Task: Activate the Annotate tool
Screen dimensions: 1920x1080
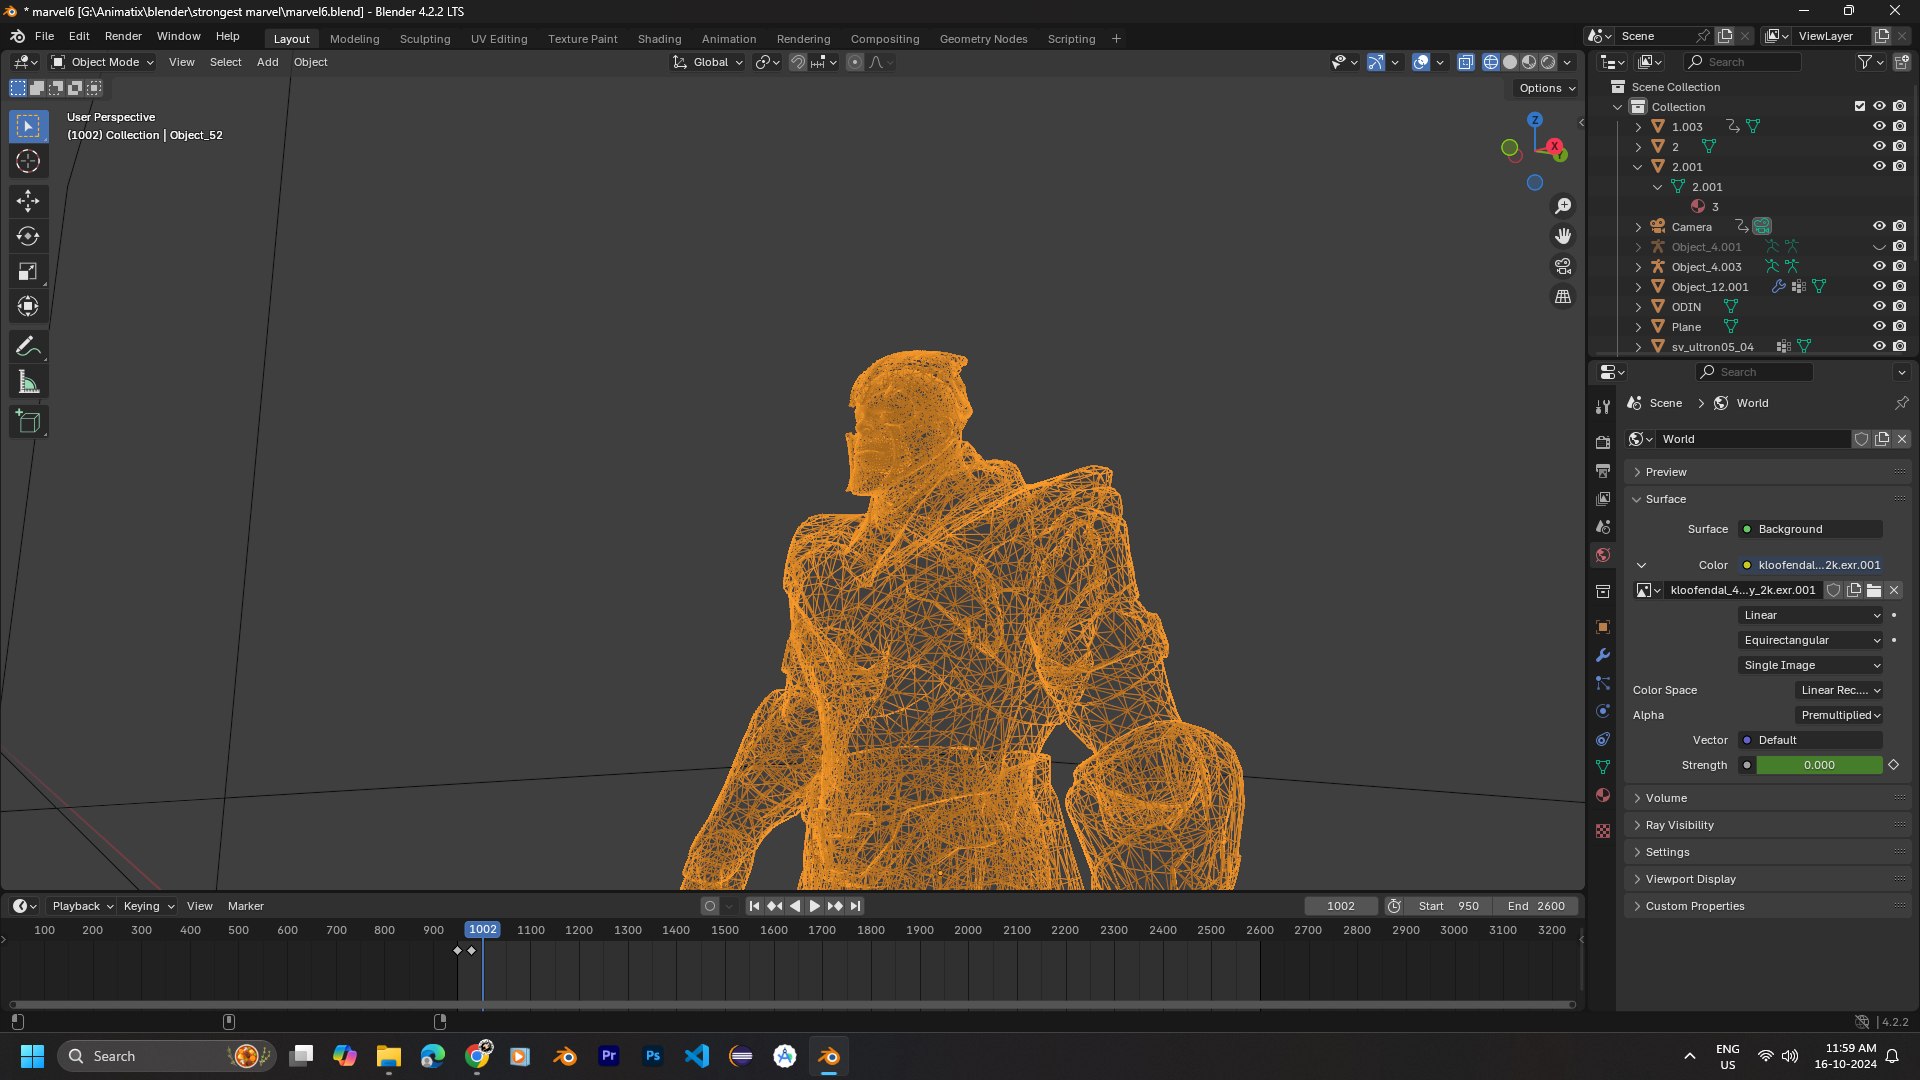Action: click(28, 347)
